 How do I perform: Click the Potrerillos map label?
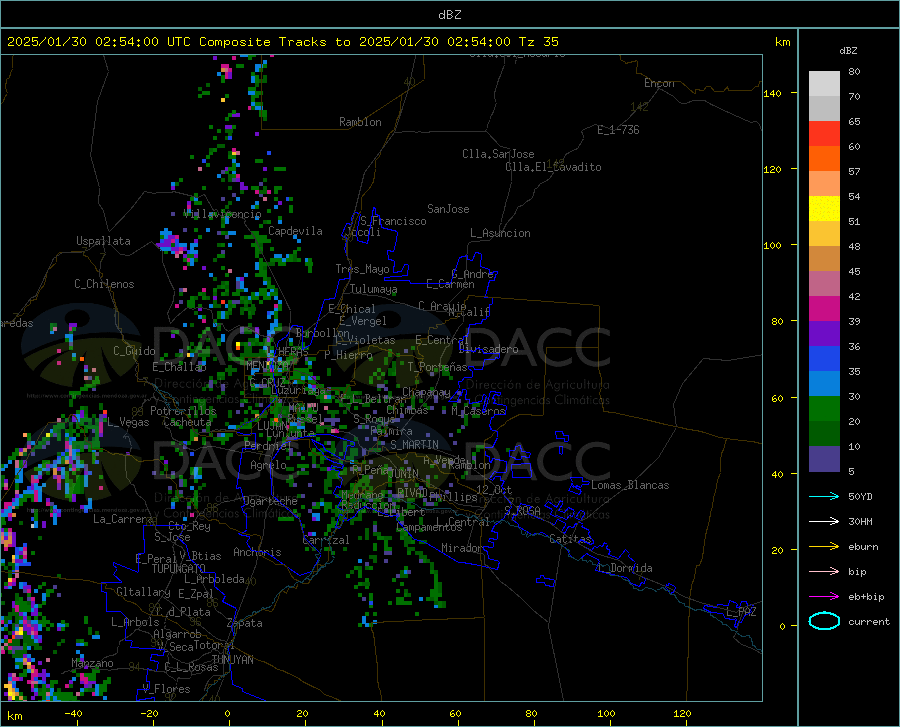coord(183,411)
